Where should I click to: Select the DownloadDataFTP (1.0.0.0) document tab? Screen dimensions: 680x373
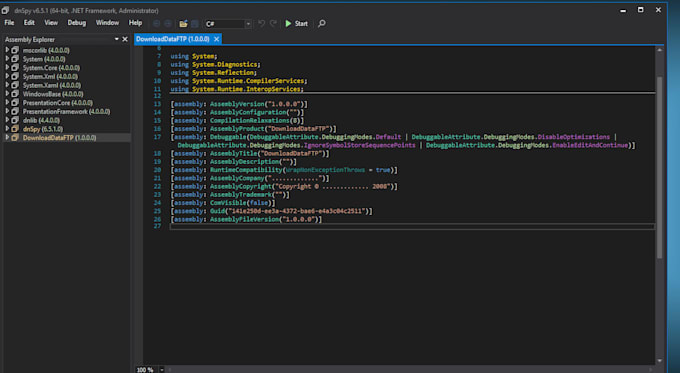click(173, 39)
